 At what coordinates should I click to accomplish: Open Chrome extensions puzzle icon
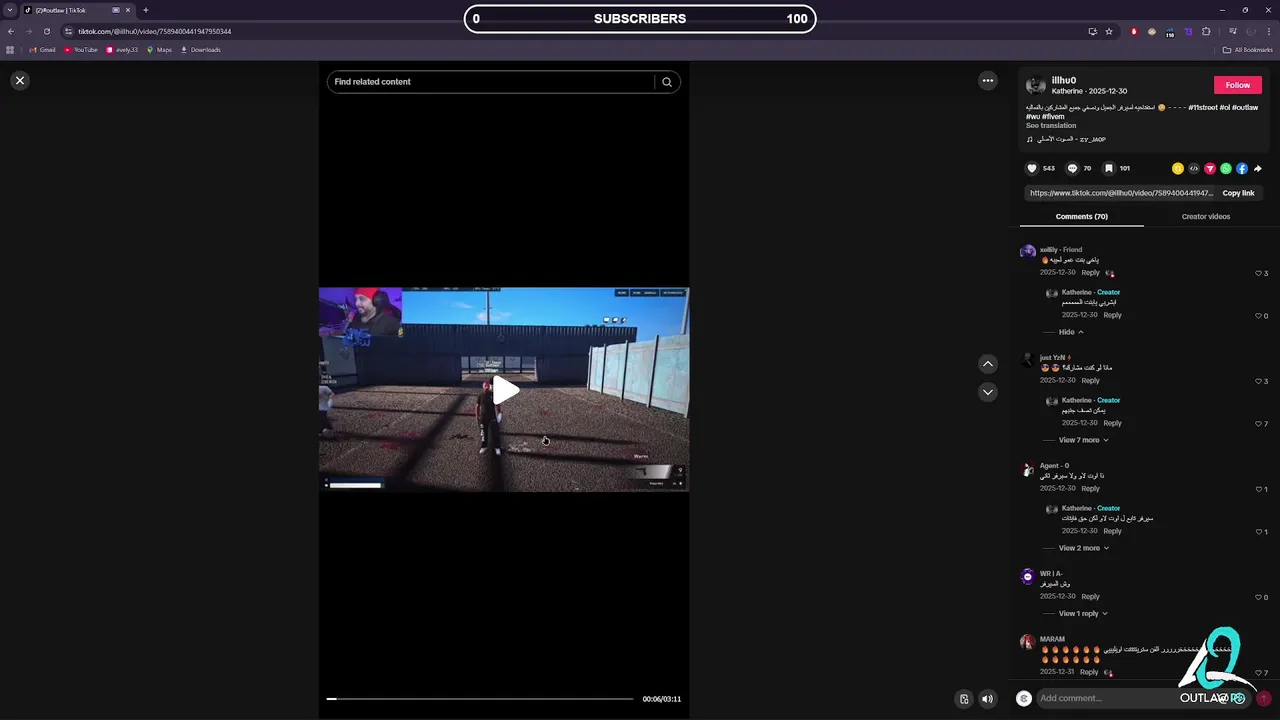pos(1206,31)
